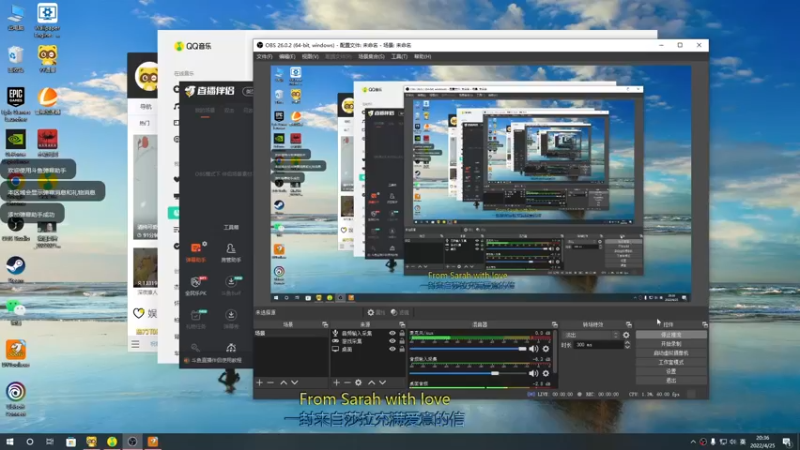Image resolution: width=800 pixels, height=450 pixels.
Task: Move source down in Sources panel
Action: click(382, 382)
